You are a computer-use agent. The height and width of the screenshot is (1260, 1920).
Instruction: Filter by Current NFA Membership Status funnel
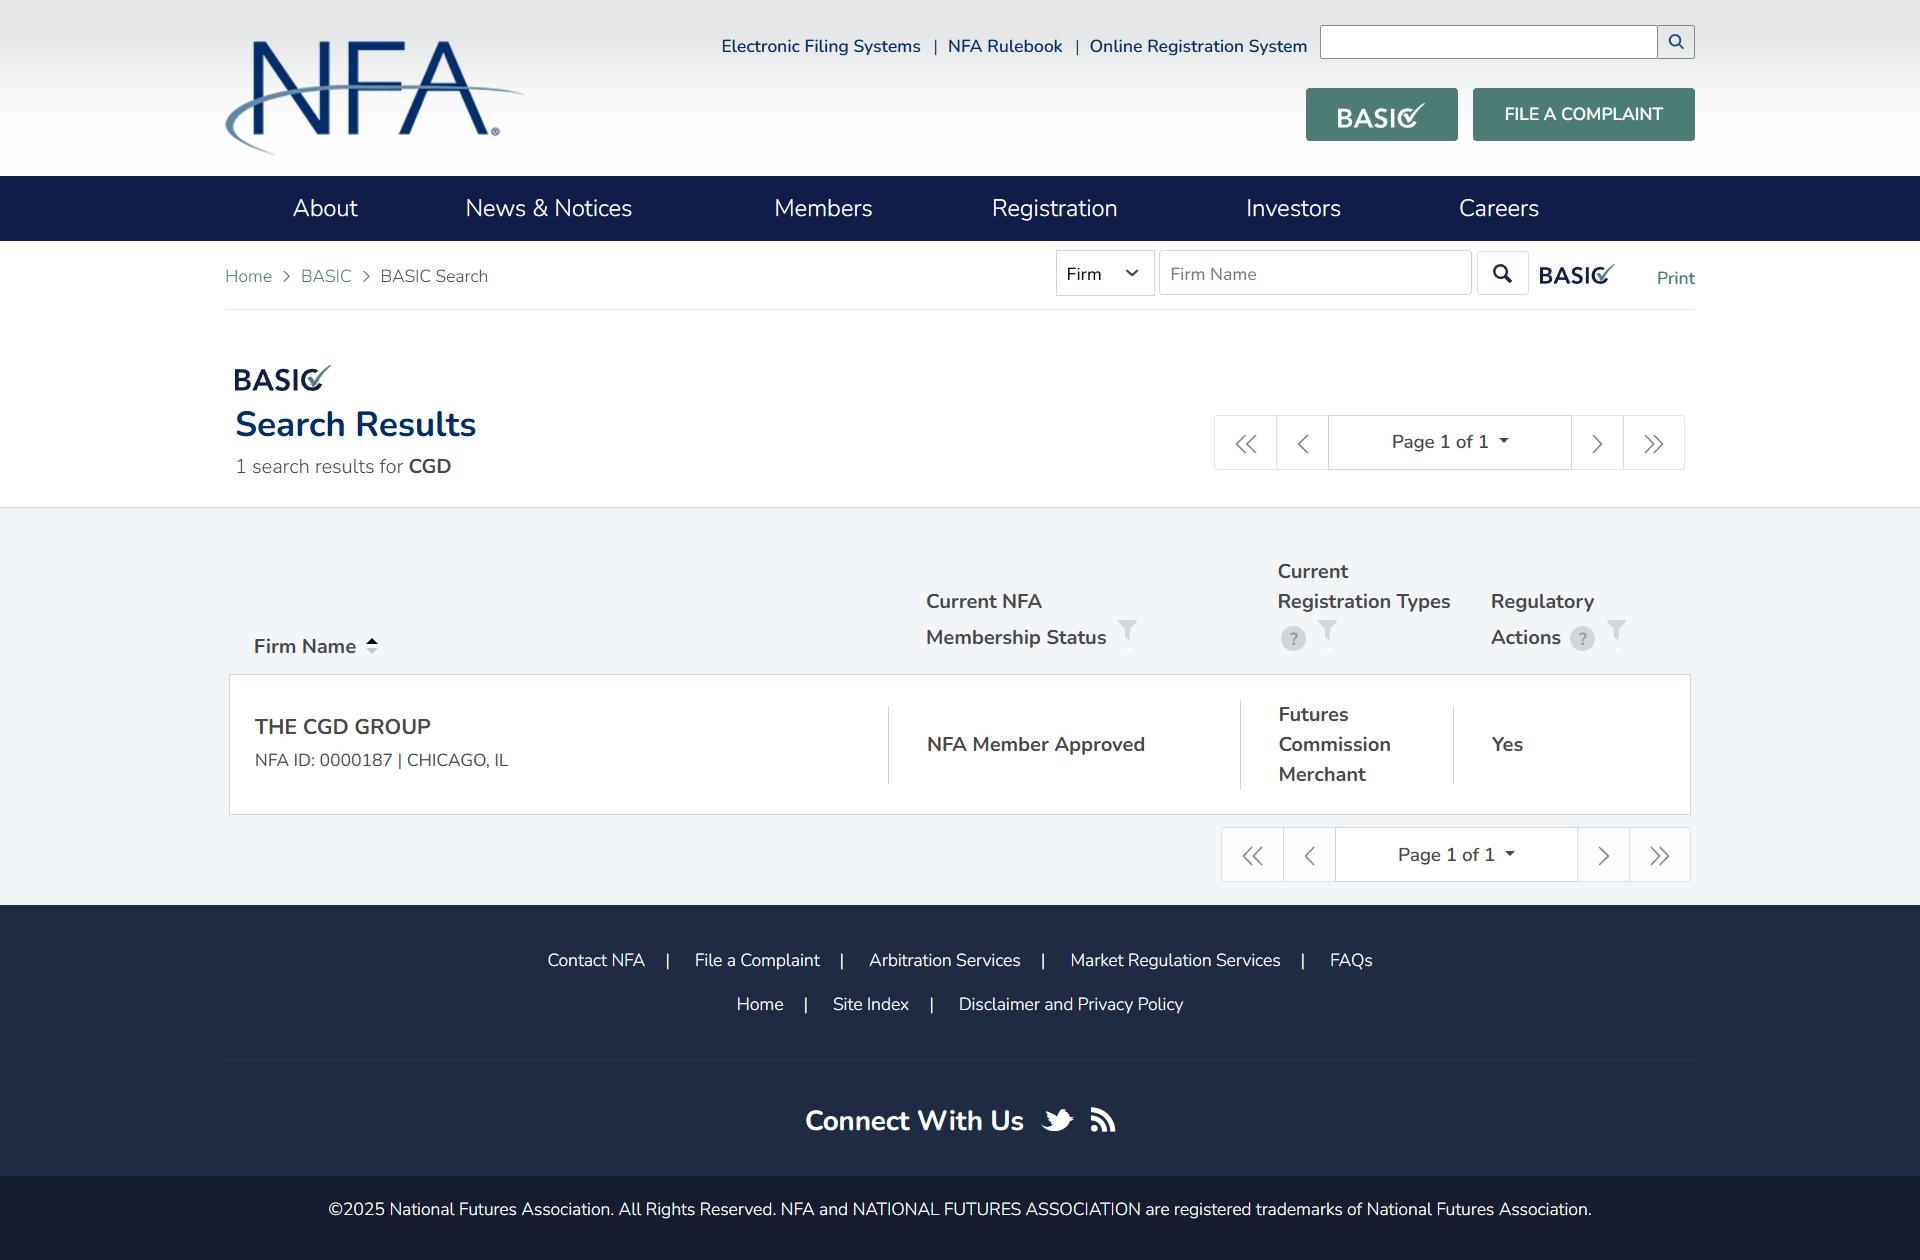click(1127, 630)
